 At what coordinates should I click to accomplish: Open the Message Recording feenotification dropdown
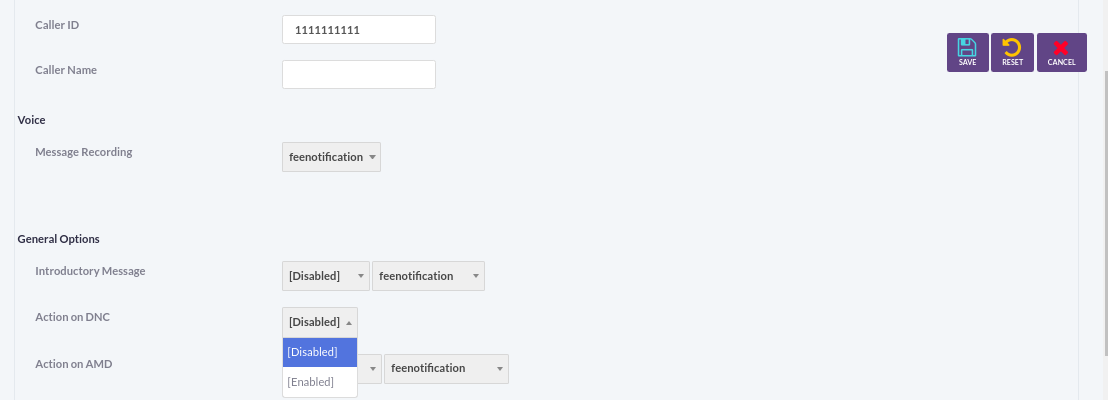coord(331,157)
